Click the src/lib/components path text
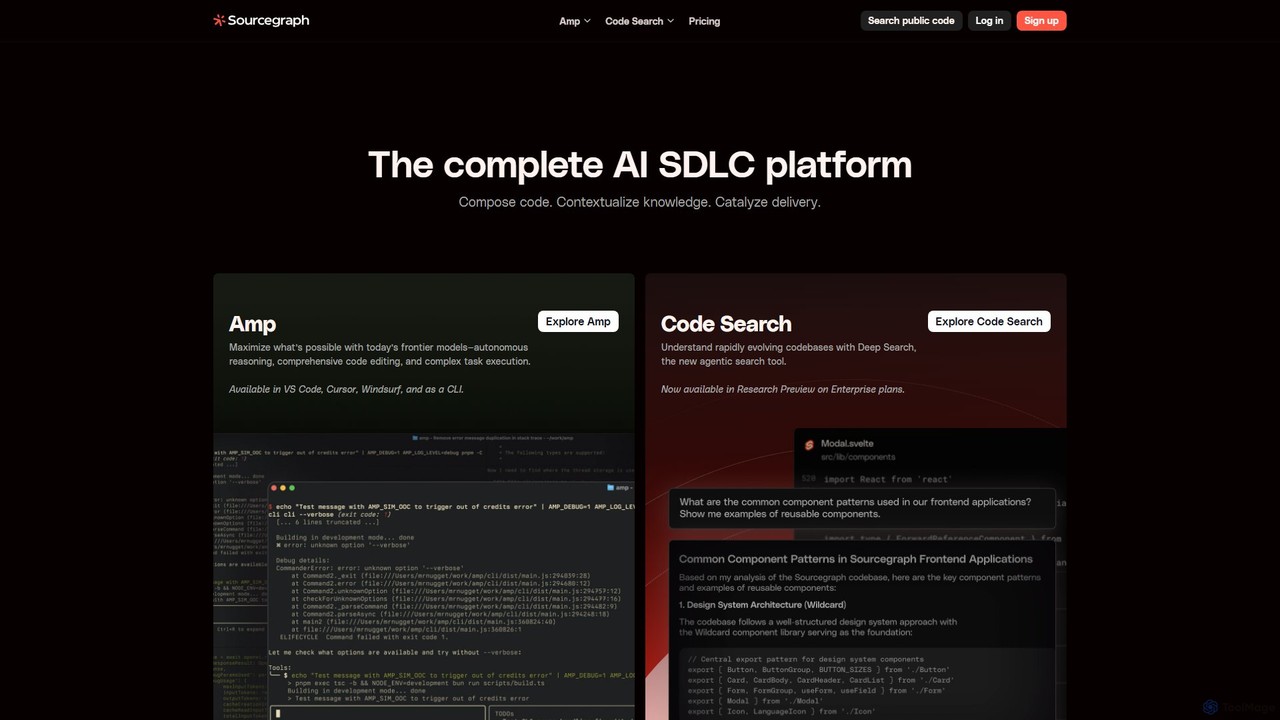Screen dimensions: 1280x720 click(858, 457)
